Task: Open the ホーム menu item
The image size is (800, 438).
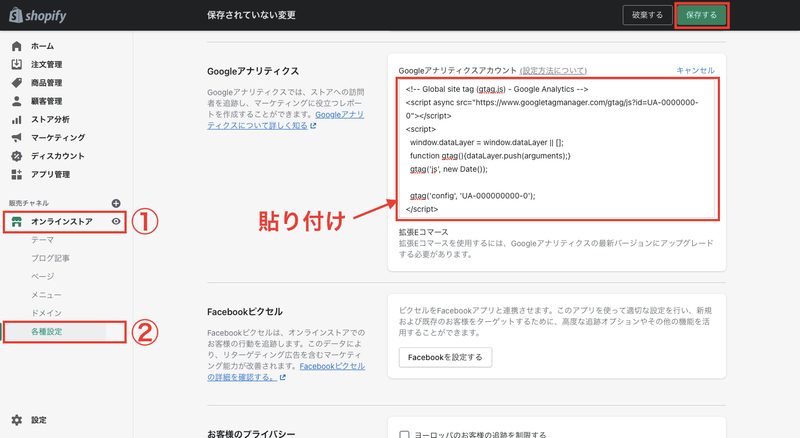Action: coord(42,46)
